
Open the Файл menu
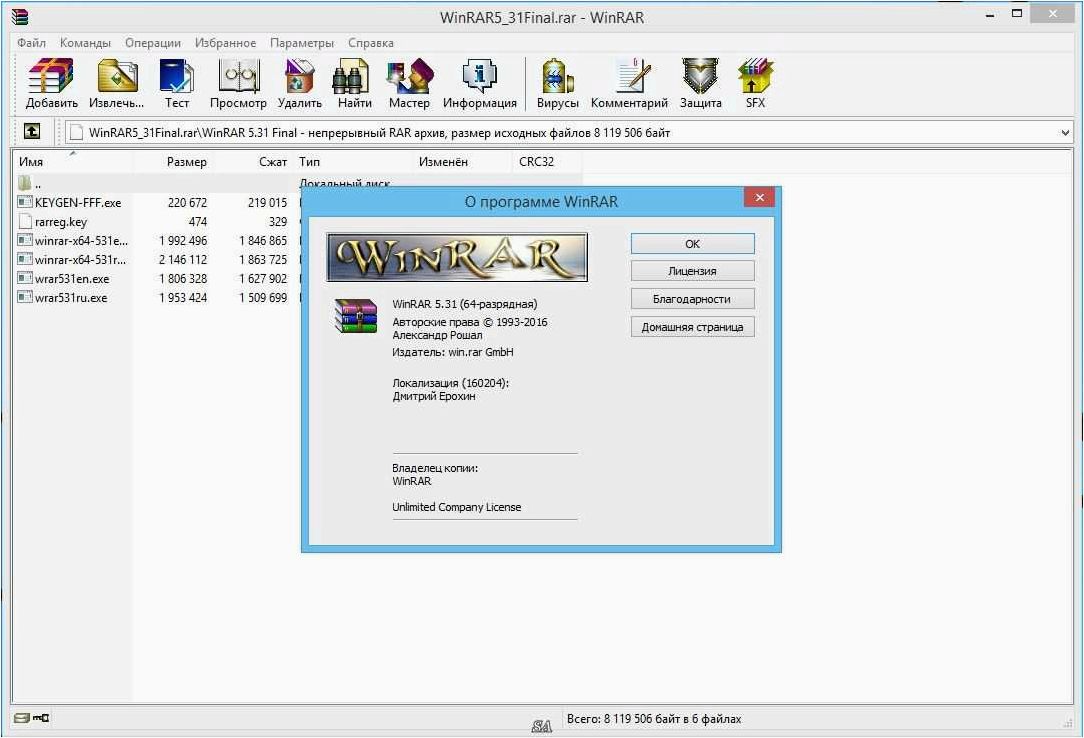[x=31, y=43]
